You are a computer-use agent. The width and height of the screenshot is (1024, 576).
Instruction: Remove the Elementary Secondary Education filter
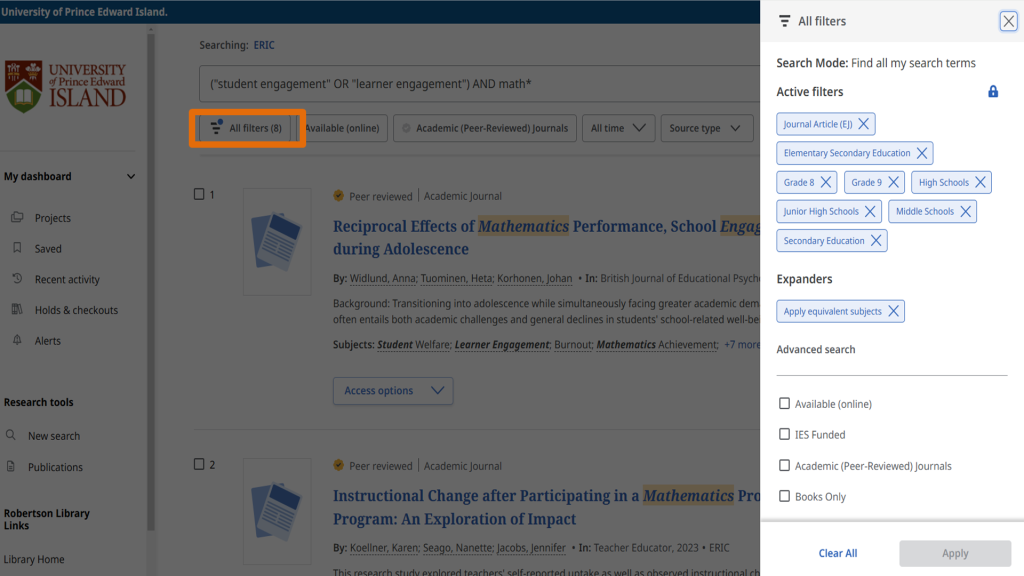tap(922, 153)
